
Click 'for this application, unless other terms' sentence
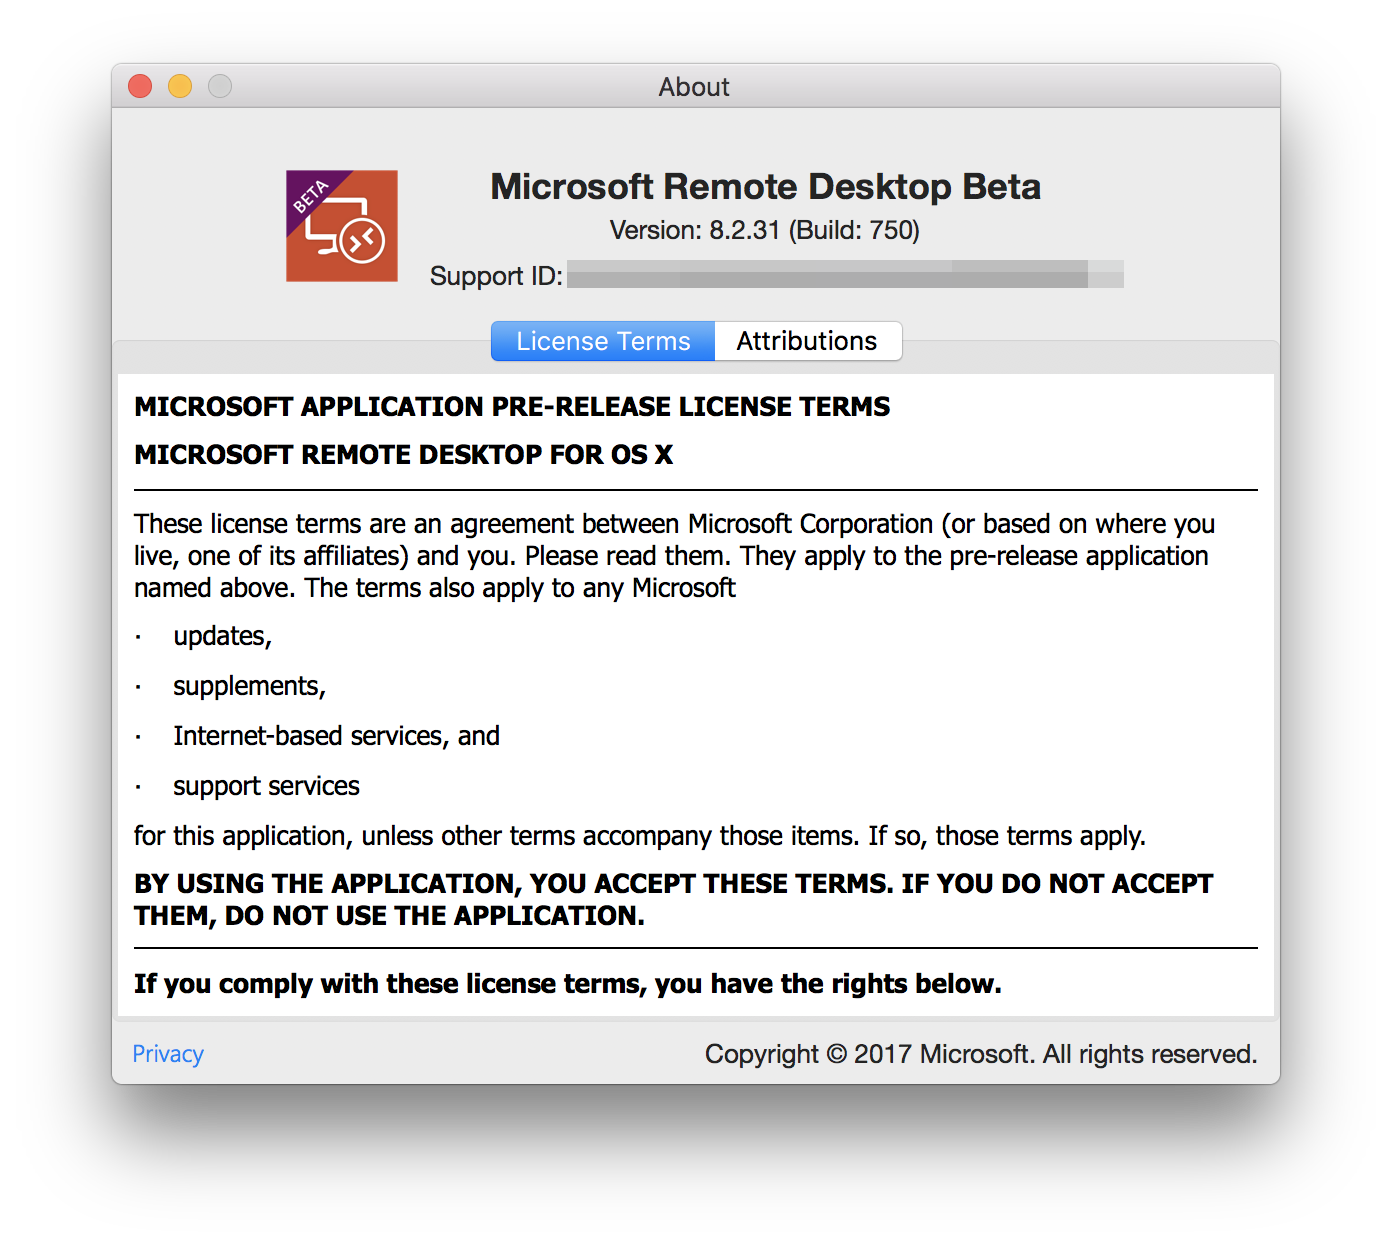(x=640, y=836)
